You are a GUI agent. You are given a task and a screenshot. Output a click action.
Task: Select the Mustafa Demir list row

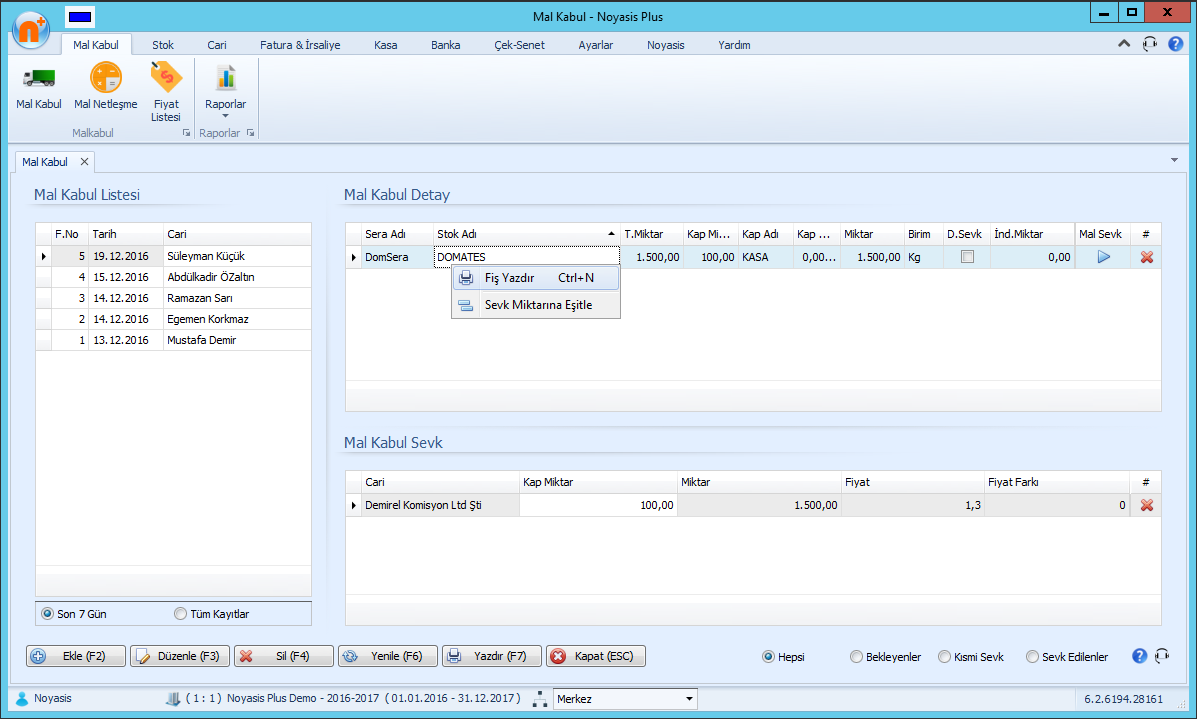pyautogui.click(x=173, y=340)
